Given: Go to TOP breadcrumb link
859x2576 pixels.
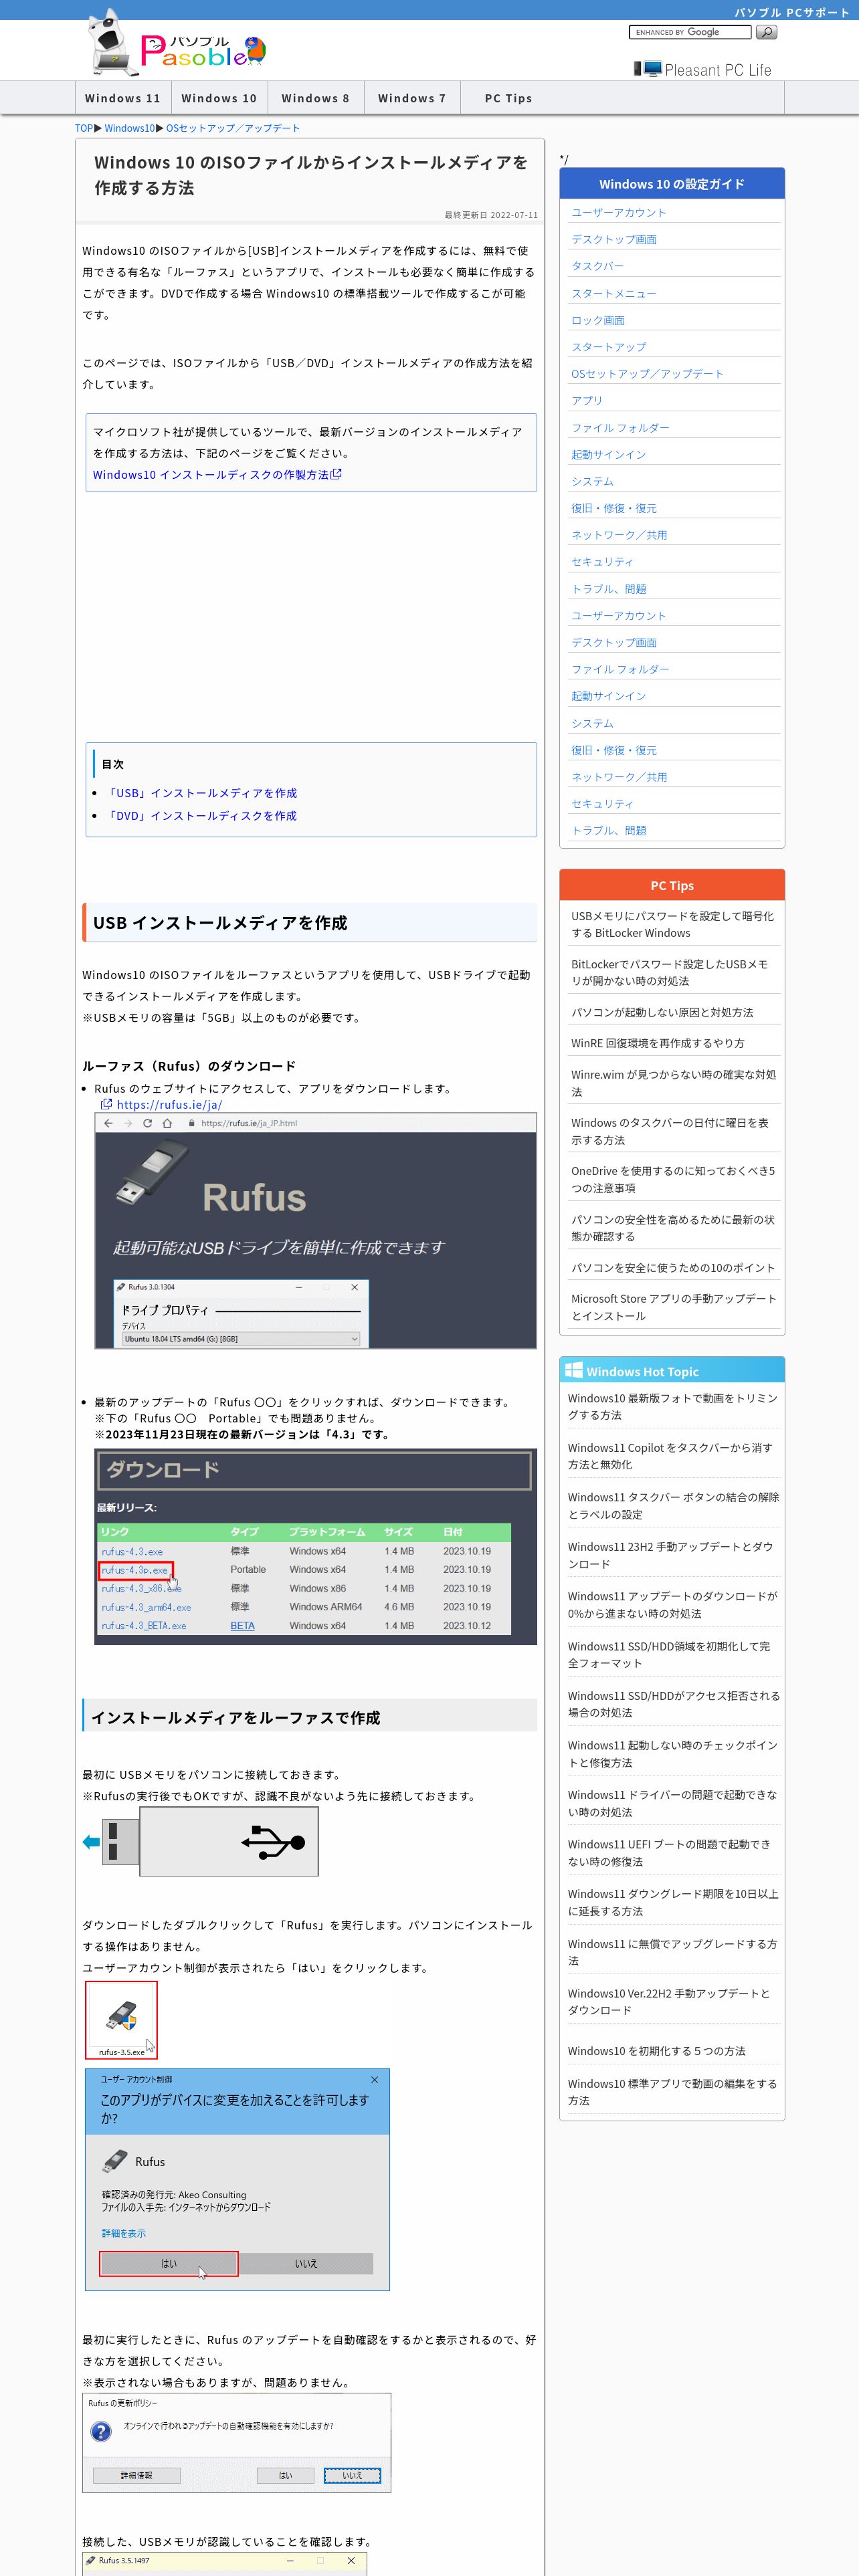Looking at the screenshot, I should coord(84,128).
